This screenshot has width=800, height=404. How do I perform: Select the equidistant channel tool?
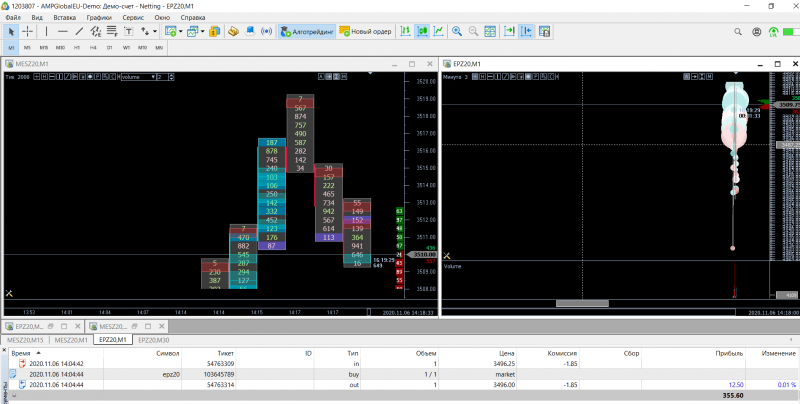95,32
